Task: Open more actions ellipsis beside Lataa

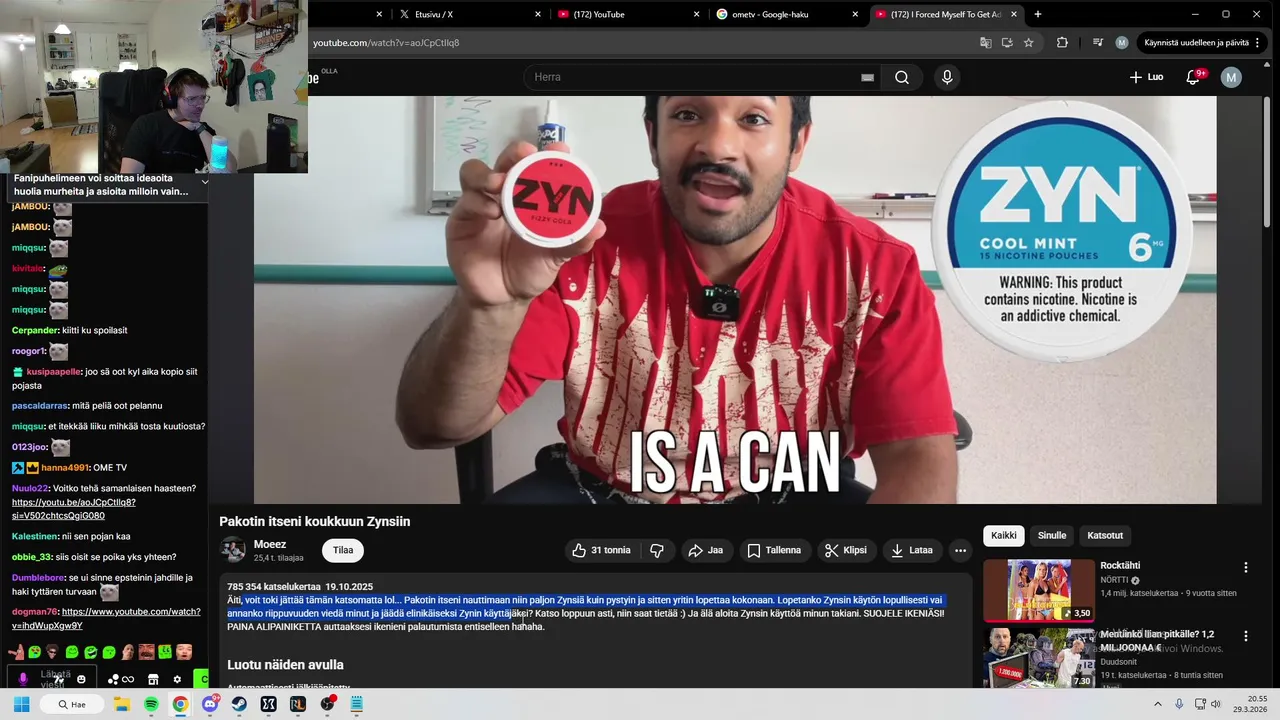Action: (960, 550)
